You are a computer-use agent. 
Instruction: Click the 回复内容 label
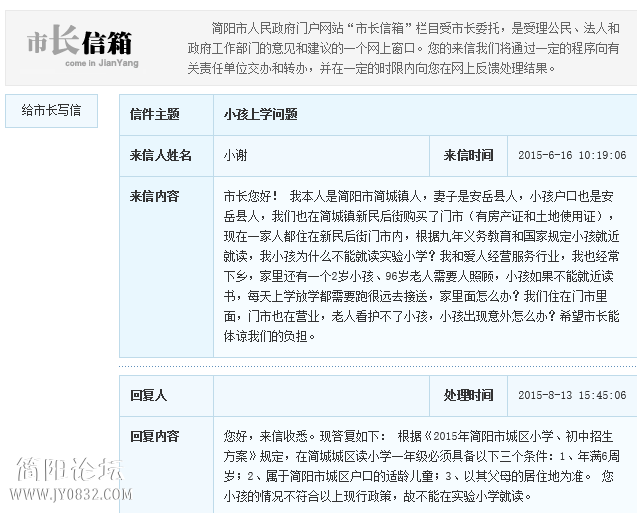(154, 437)
